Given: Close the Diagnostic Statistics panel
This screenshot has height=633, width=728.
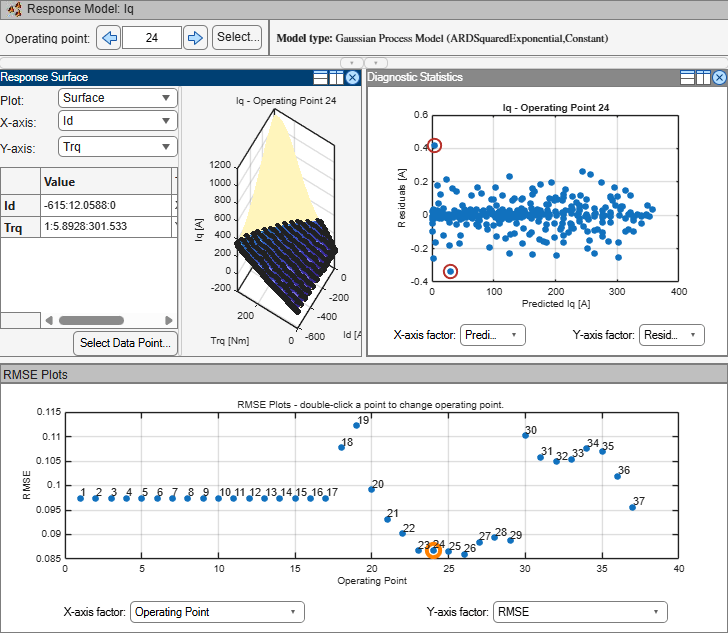Looking at the screenshot, I should click(719, 78).
